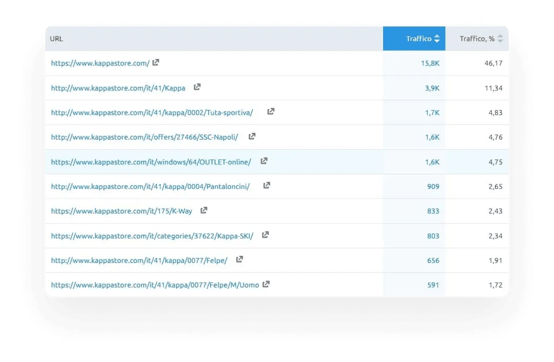Open external link icon for SSC-Napoli row
The width and height of the screenshot is (554, 362).
coord(252,136)
